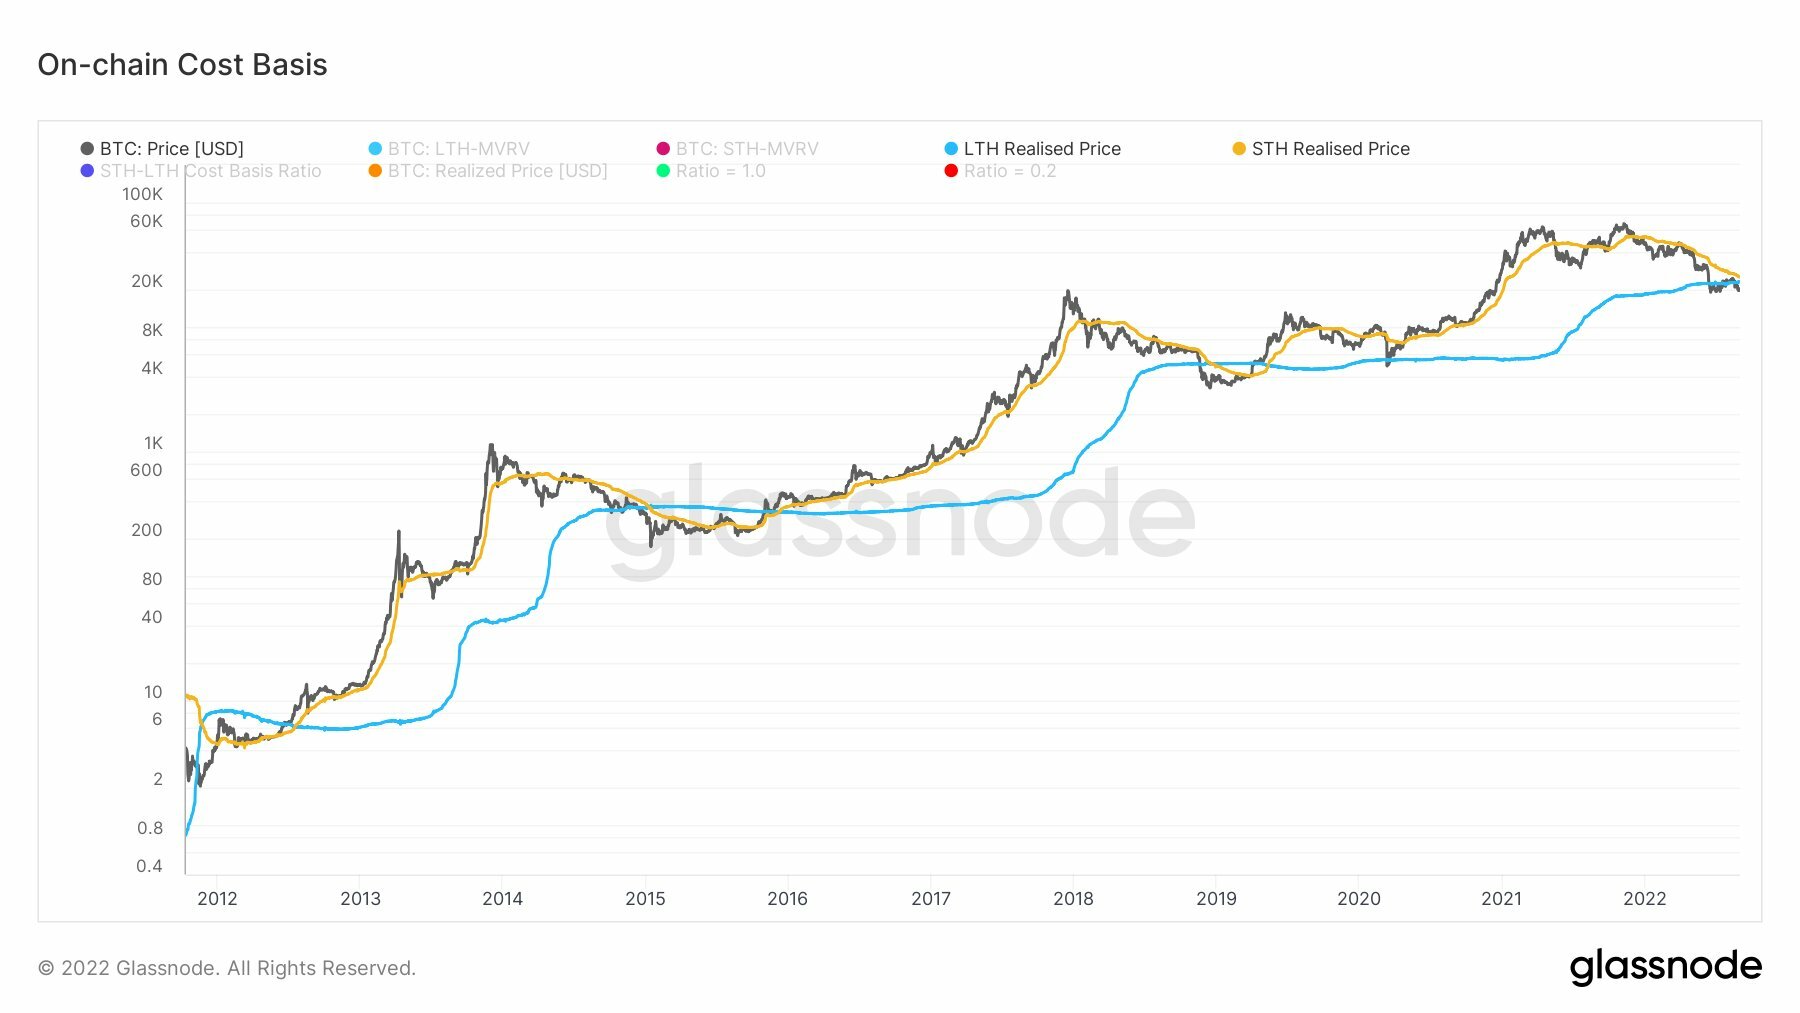Click the On-chain Cost Basis title
Screen dimensions: 1800x1013
click(x=182, y=64)
